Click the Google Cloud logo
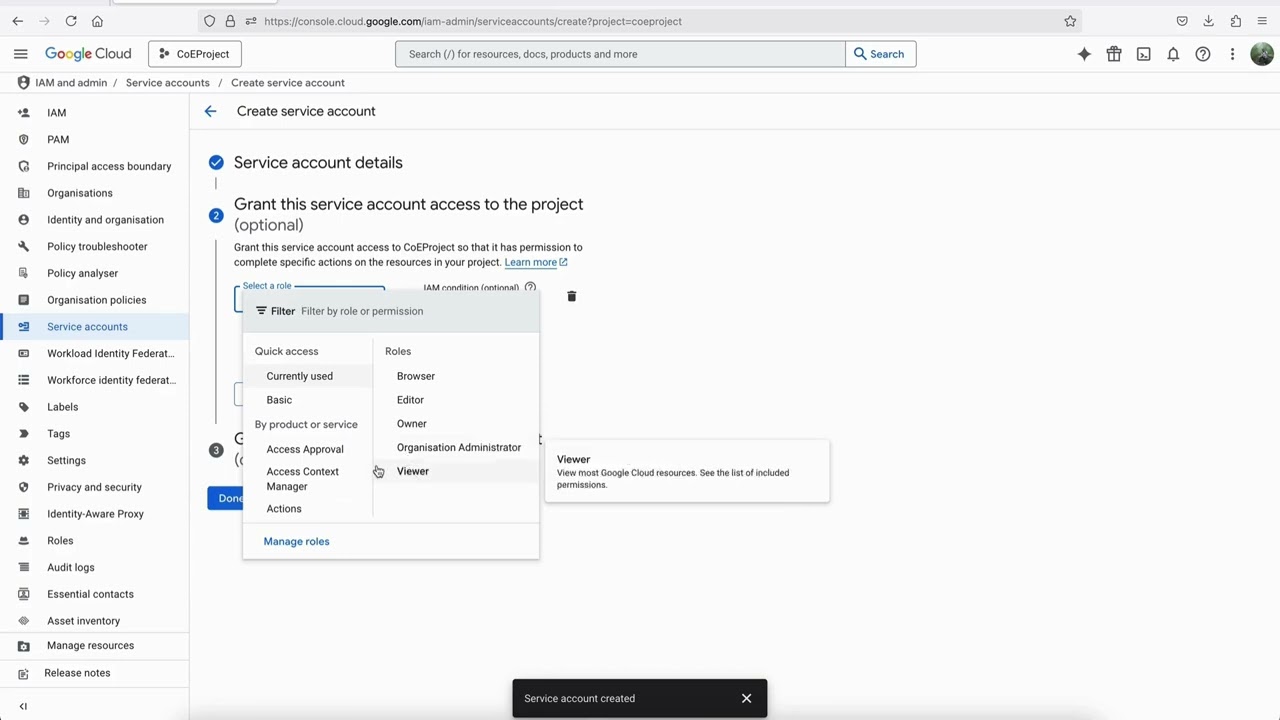The width and height of the screenshot is (1280, 720). click(88, 54)
